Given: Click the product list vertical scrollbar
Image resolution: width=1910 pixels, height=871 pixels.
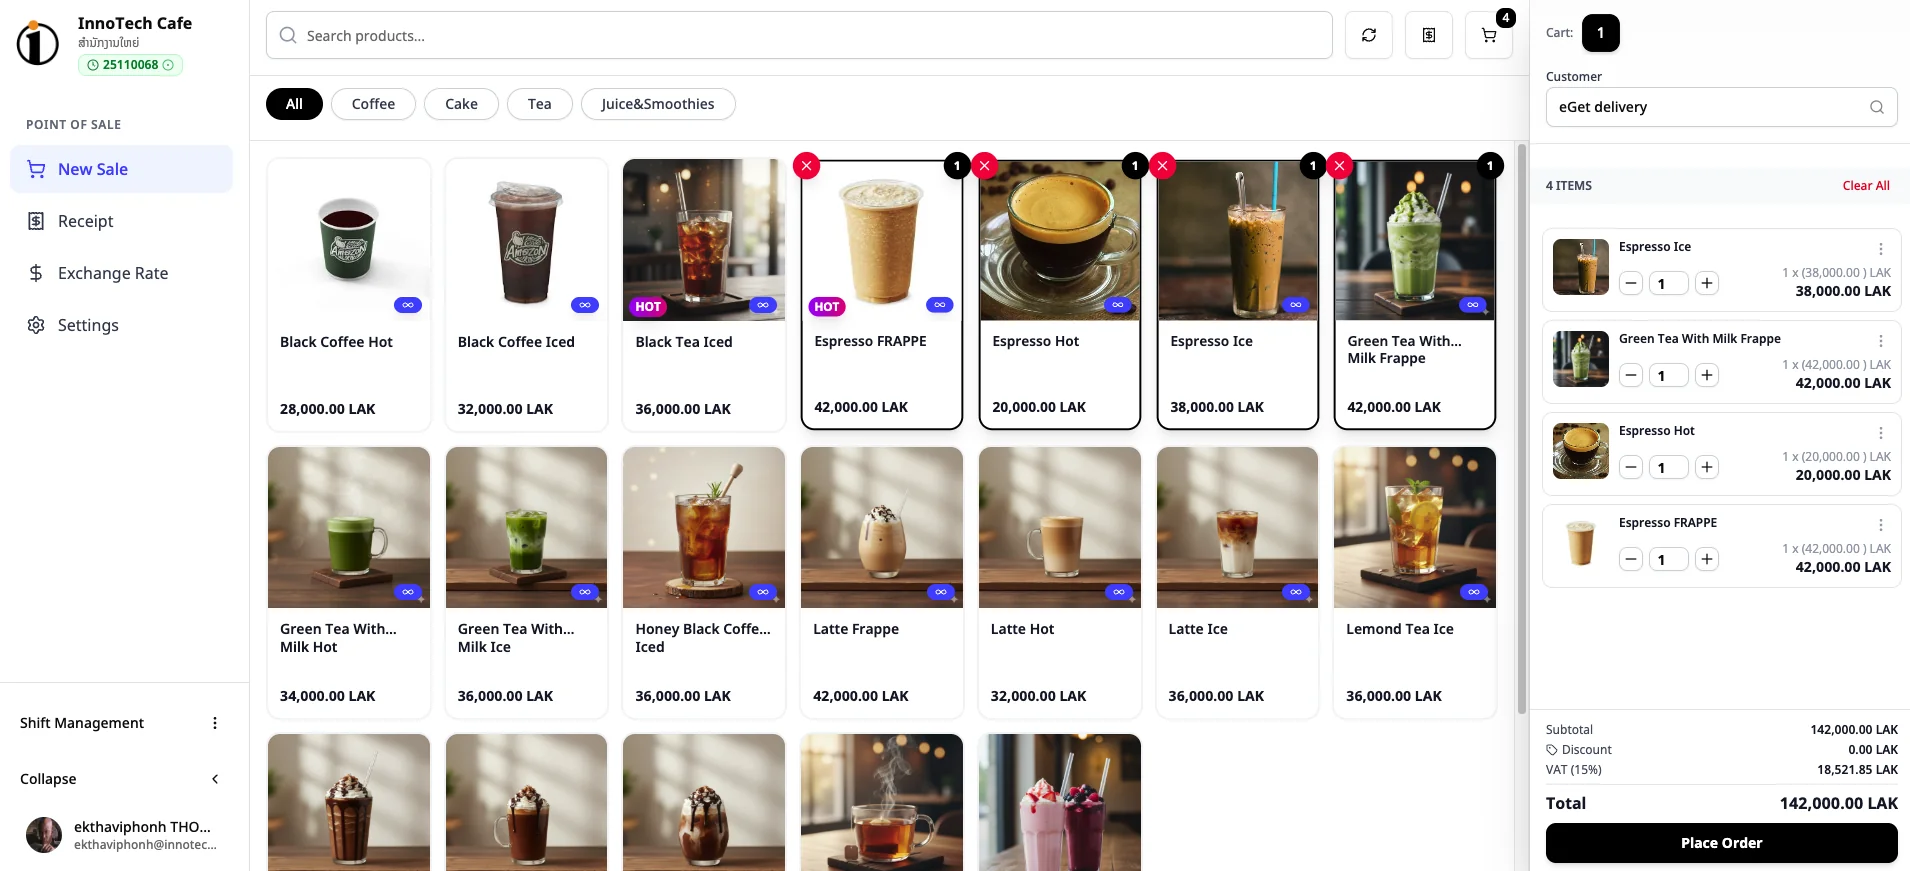Looking at the screenshot, I should pos(1521,430).
